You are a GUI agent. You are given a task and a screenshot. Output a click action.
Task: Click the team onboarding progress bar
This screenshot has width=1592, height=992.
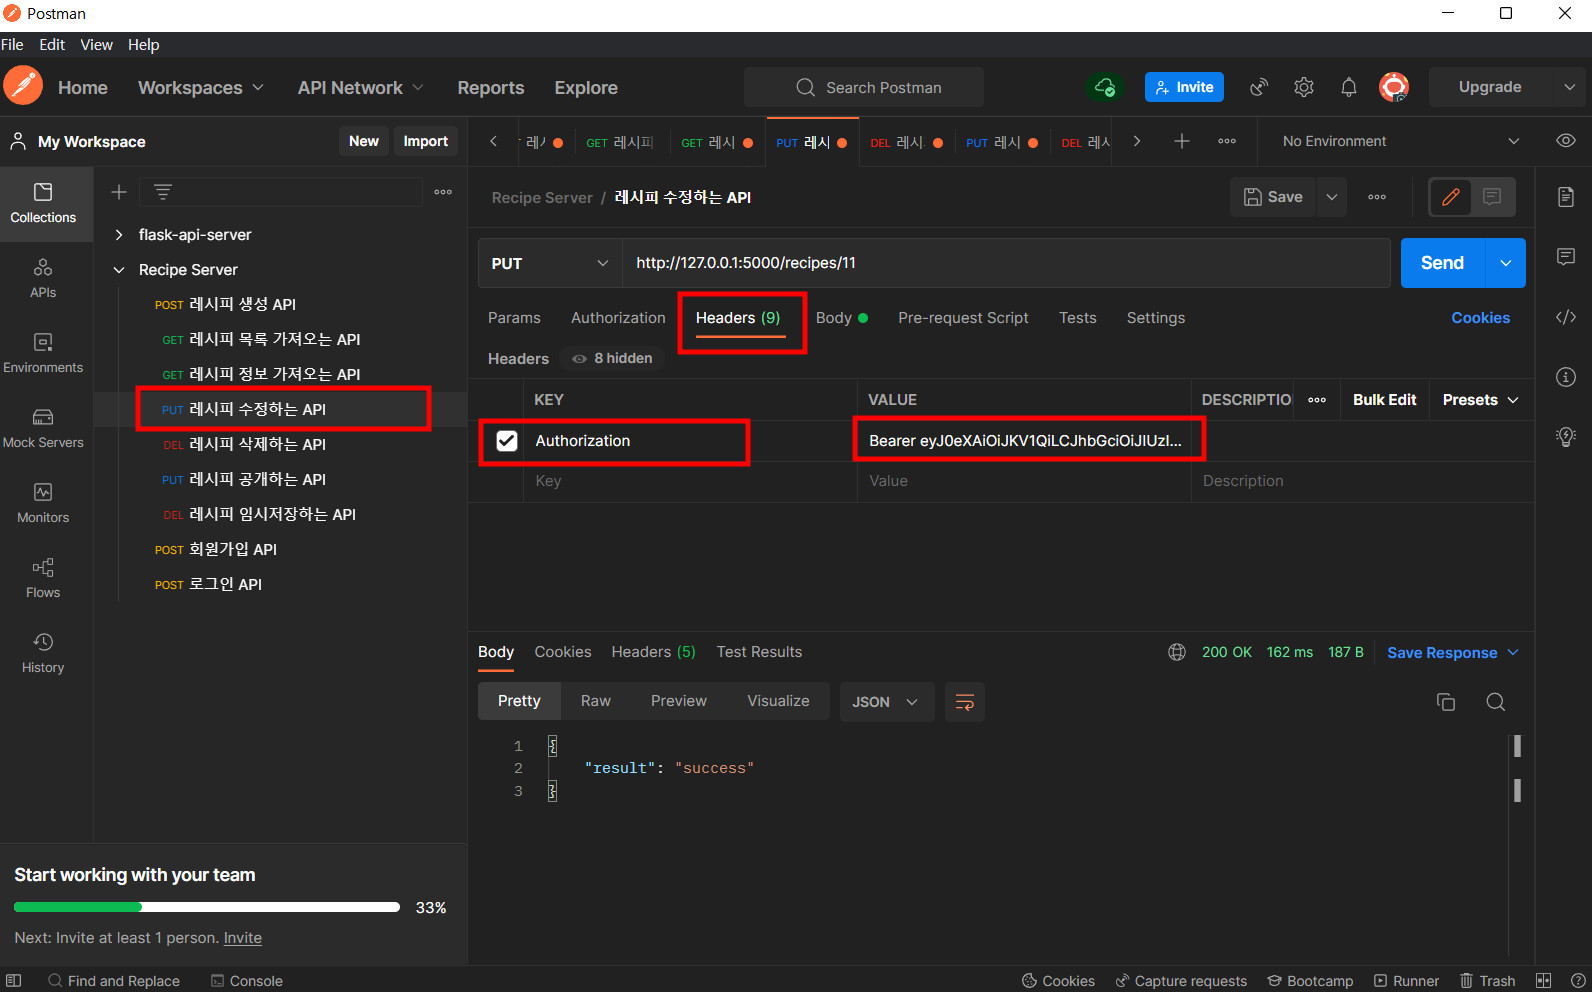[207, 907]
